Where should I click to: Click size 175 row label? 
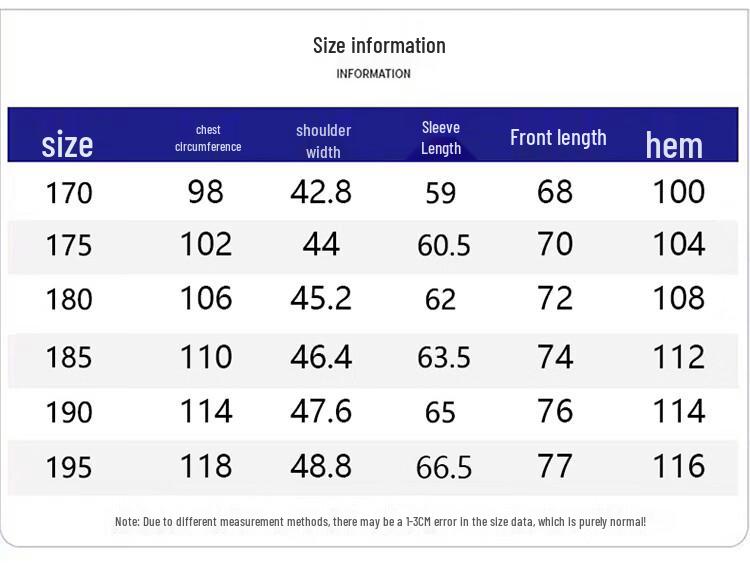pyautogui.click(x=69, y=245)
